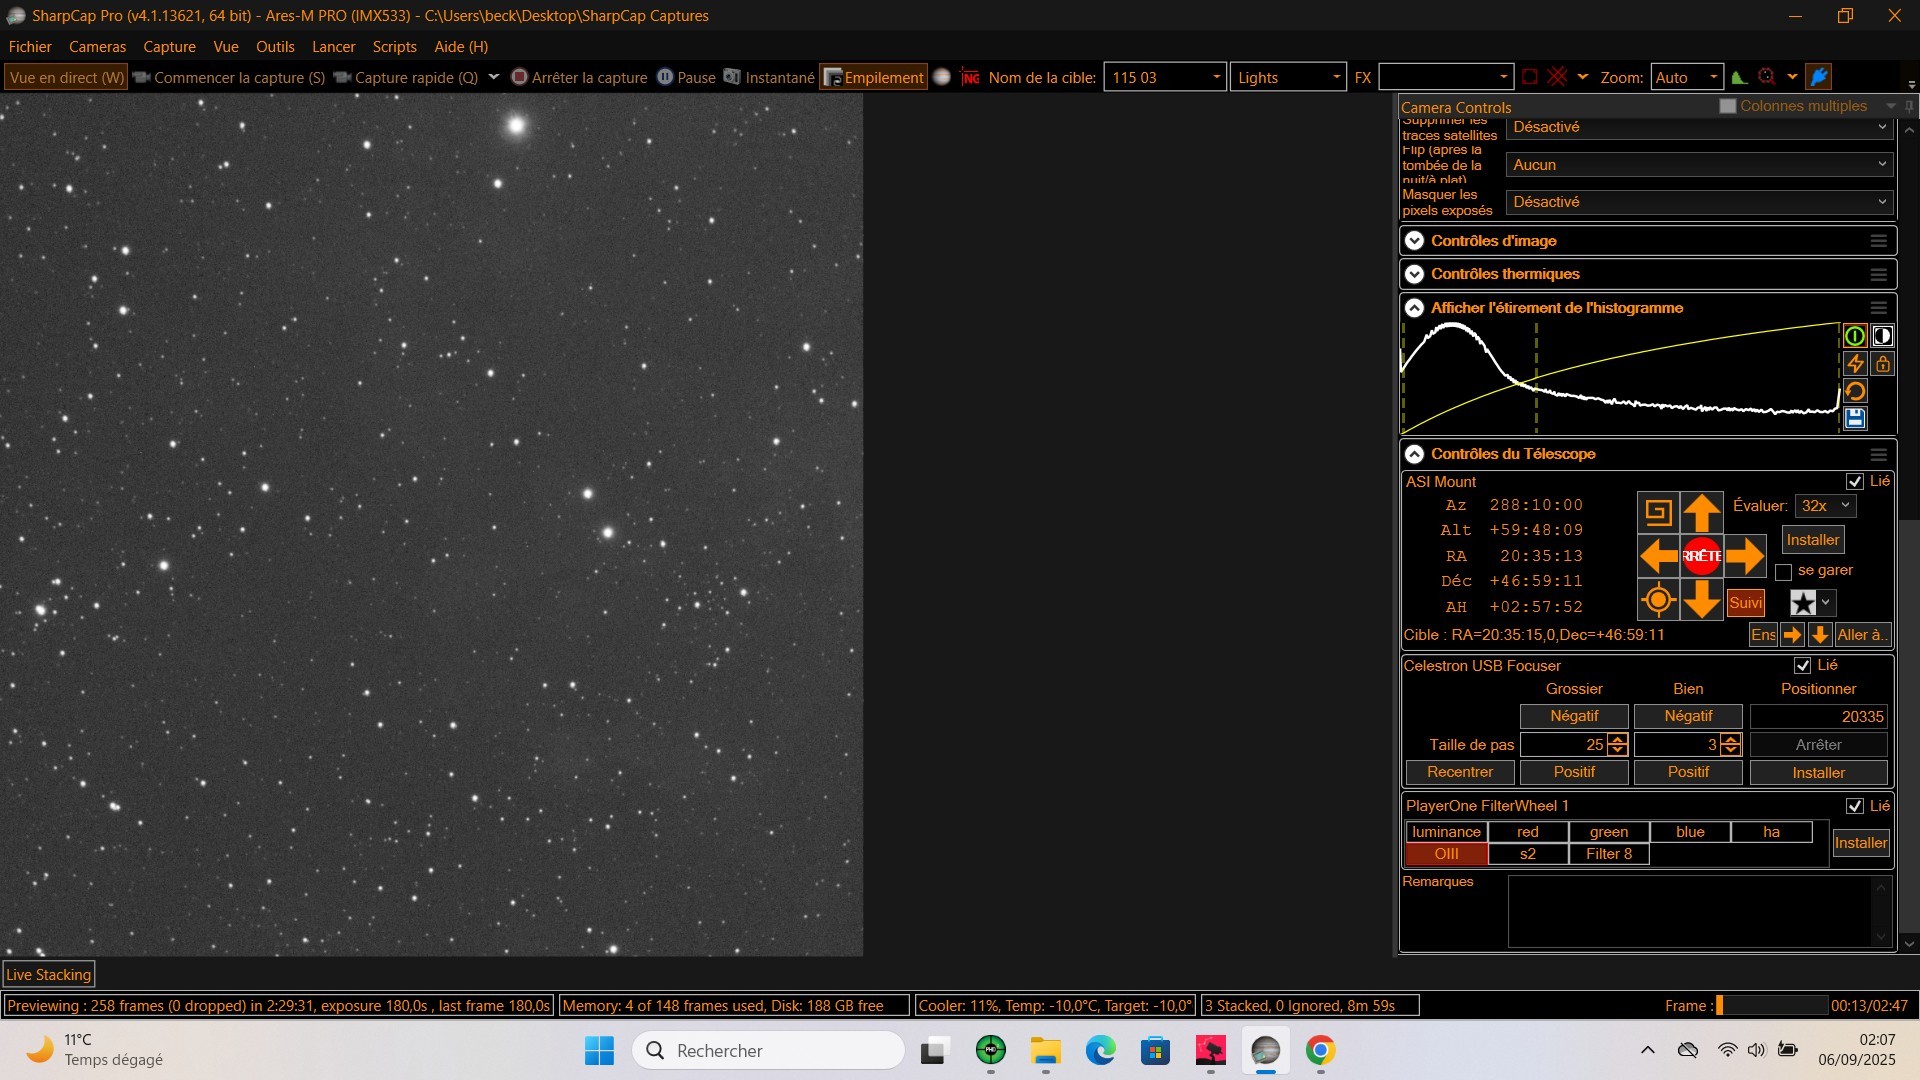This screenshot has width=1920, height=1080.
Task: Select the luminance filter button
Action: tap(1446, 832)
